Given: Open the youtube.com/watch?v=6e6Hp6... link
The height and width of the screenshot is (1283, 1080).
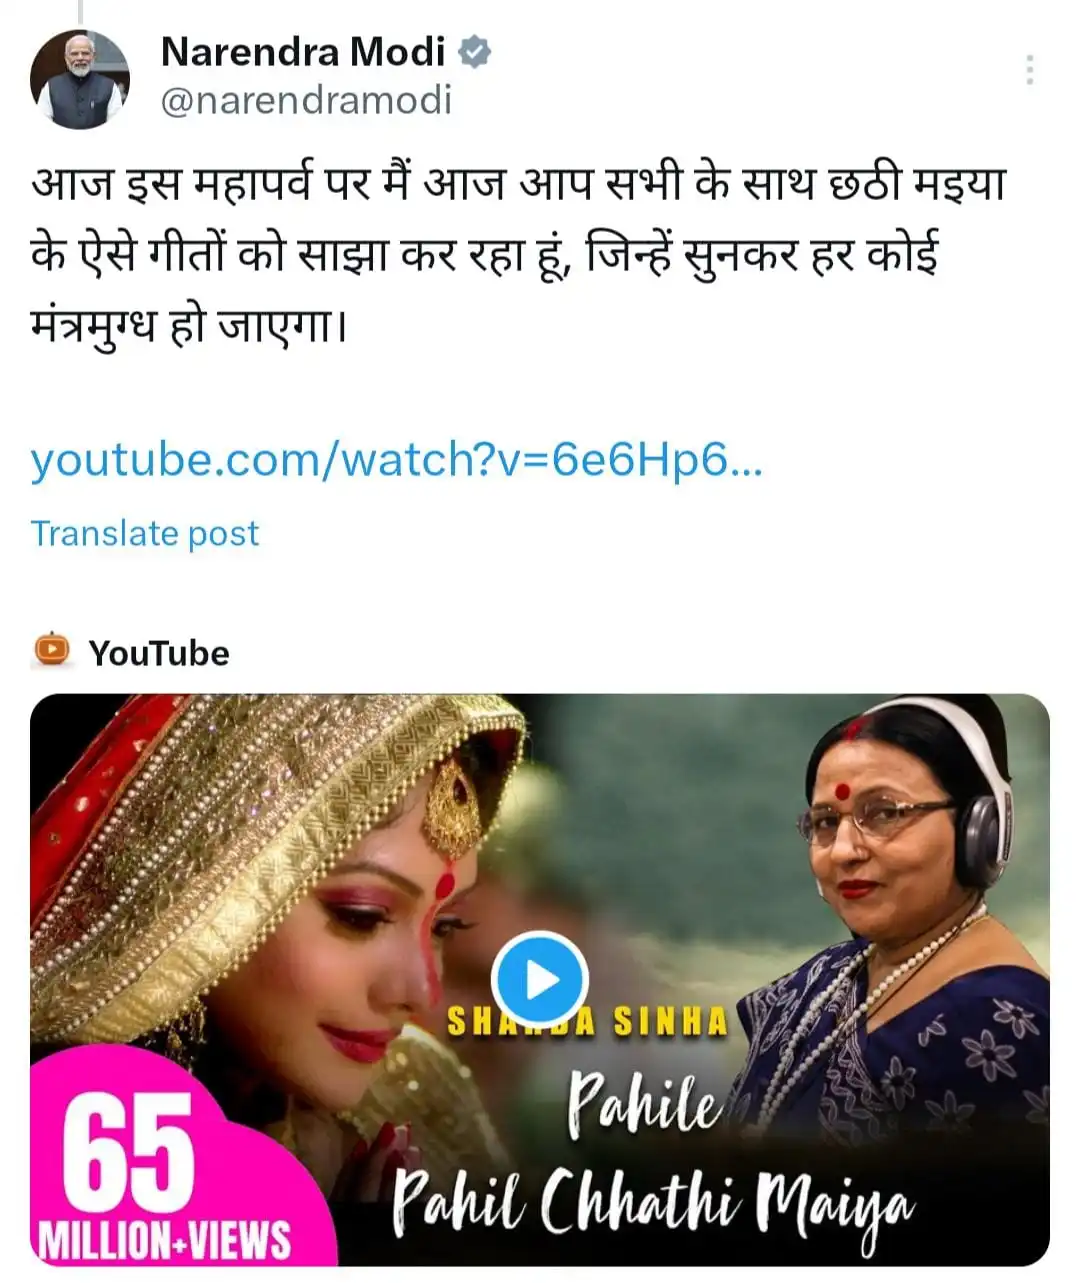Looking at the screenshot, I should tap(396, 460).
